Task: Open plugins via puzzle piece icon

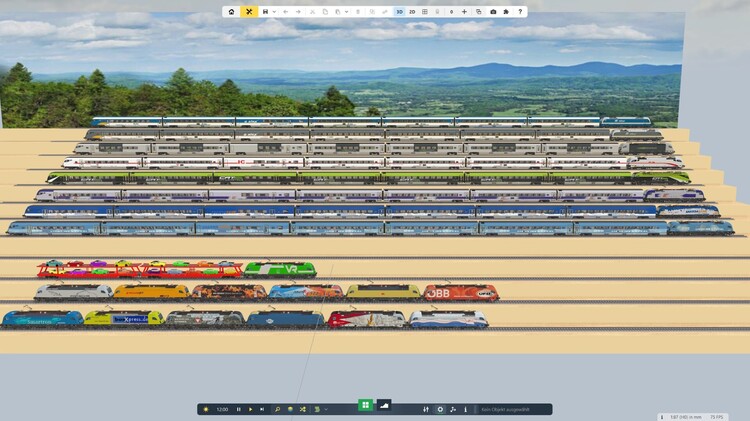Action: pyautogui.click(x=506, y=11)
